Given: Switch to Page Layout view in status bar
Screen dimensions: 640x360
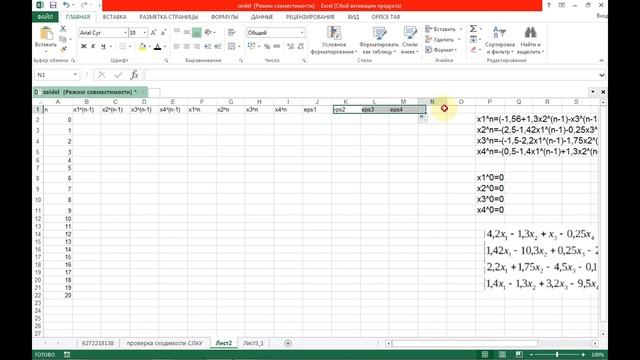Looking at the screenshot, I should pyautogui.click(x=502, y=354).
